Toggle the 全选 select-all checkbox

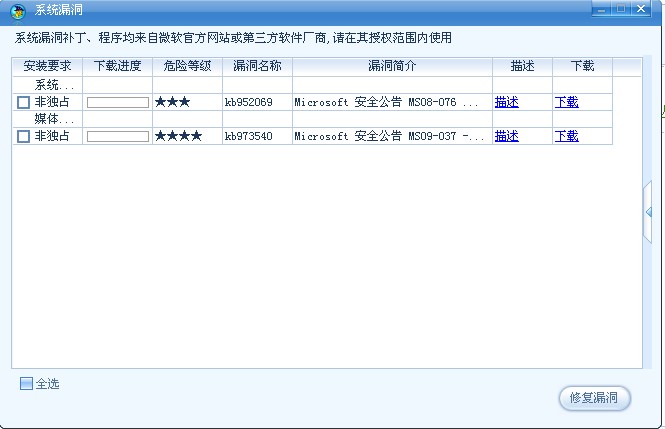(26, 384)
